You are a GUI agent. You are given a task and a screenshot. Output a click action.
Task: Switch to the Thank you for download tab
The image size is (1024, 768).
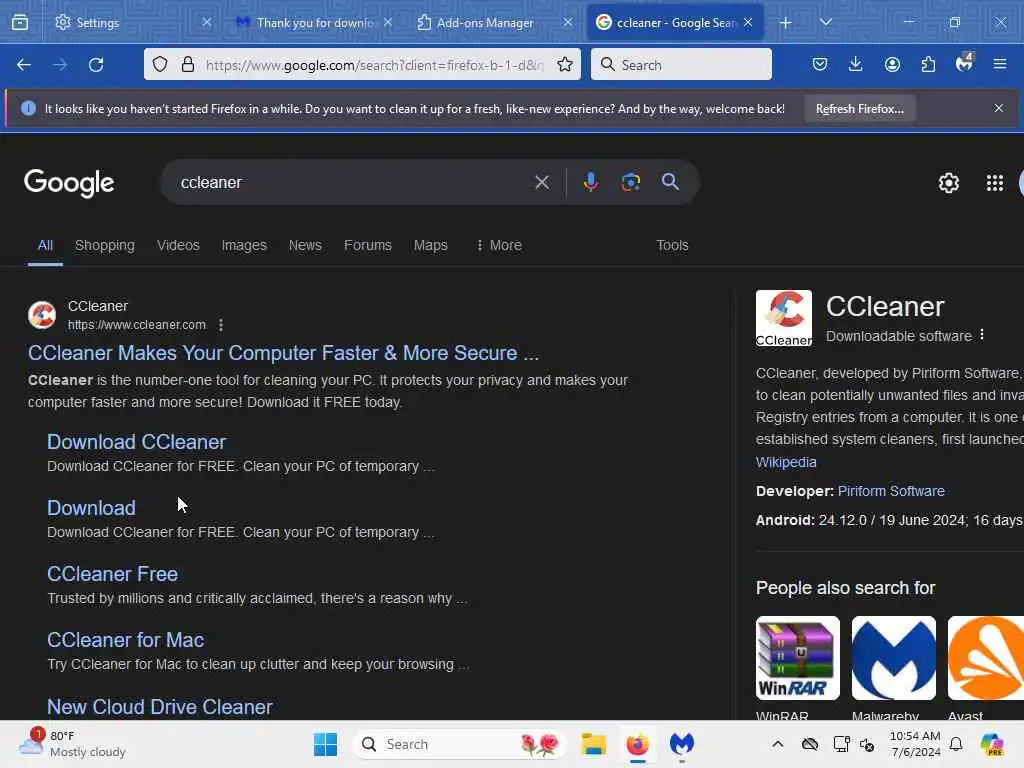click(x=313, y=22)
